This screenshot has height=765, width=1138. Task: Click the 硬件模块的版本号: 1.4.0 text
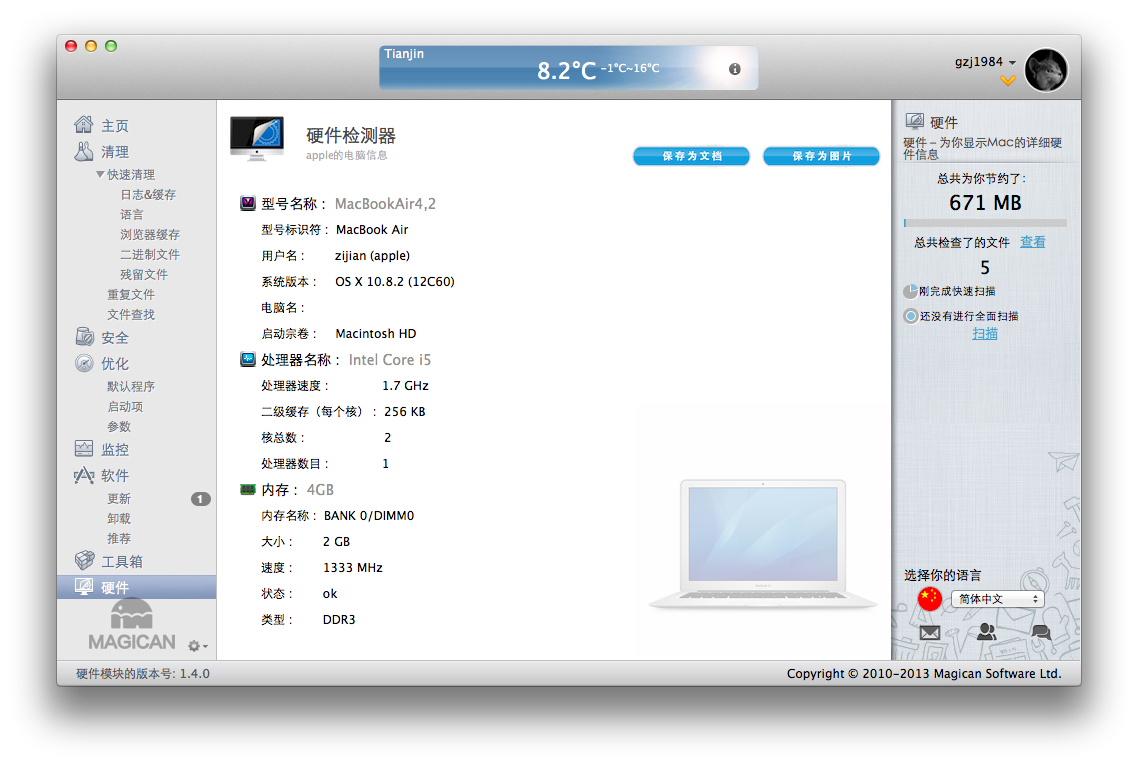143,674
